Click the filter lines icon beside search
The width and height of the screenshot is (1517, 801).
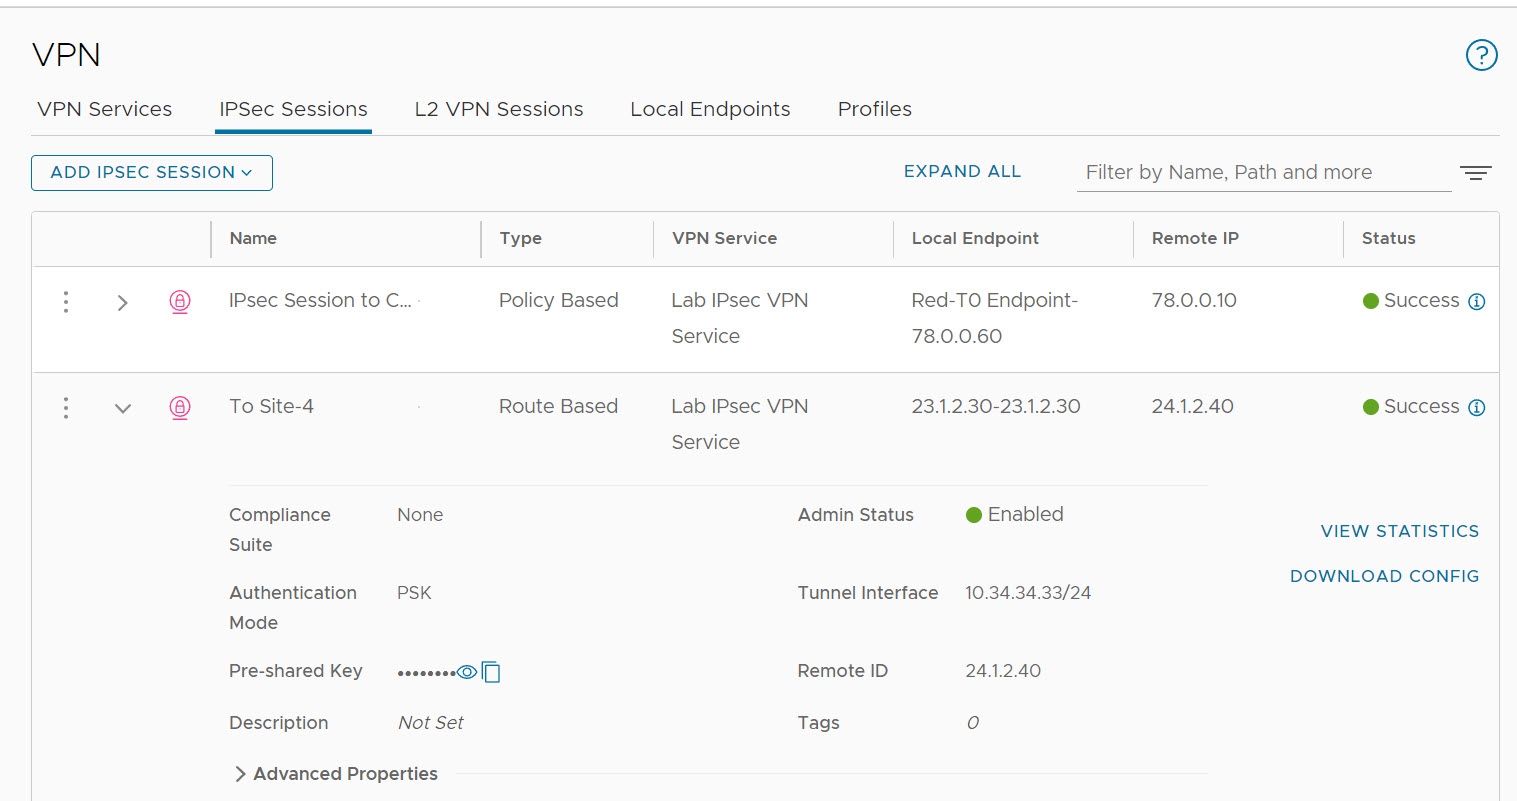tap(1475, 173)
